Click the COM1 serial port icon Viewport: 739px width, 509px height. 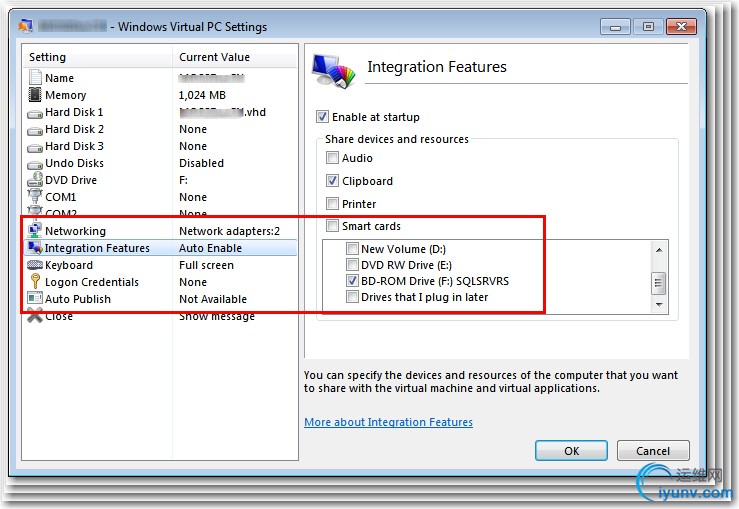tap(35, 196)
